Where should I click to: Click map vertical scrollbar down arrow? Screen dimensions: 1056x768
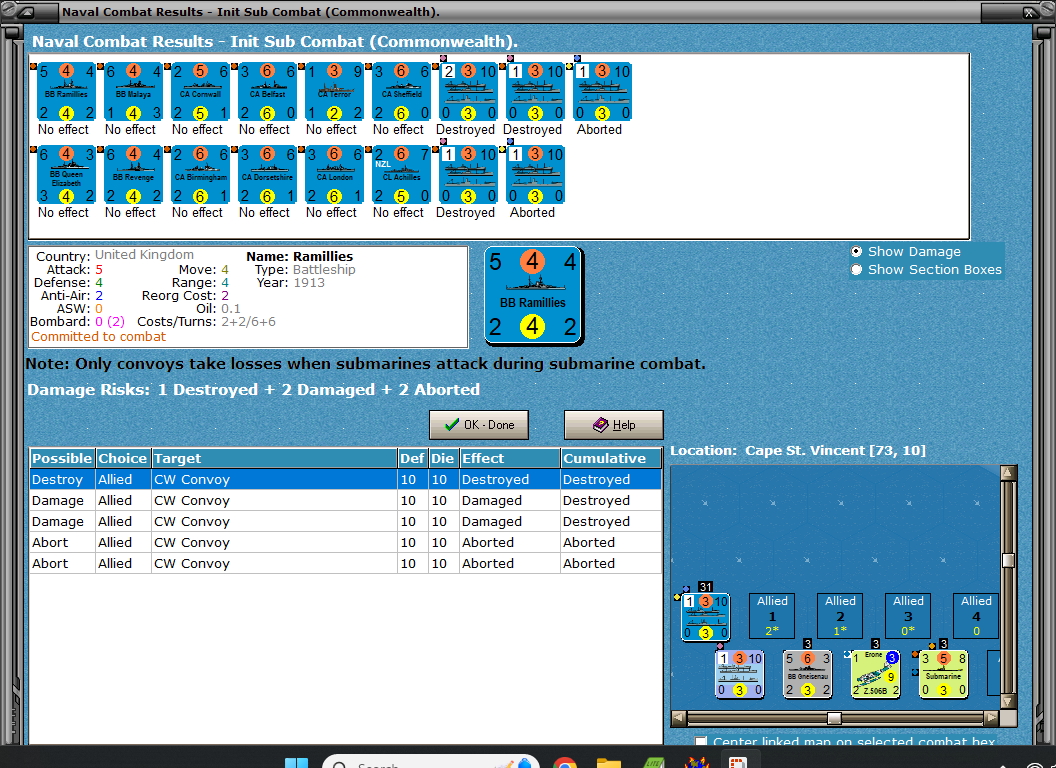1008,701
